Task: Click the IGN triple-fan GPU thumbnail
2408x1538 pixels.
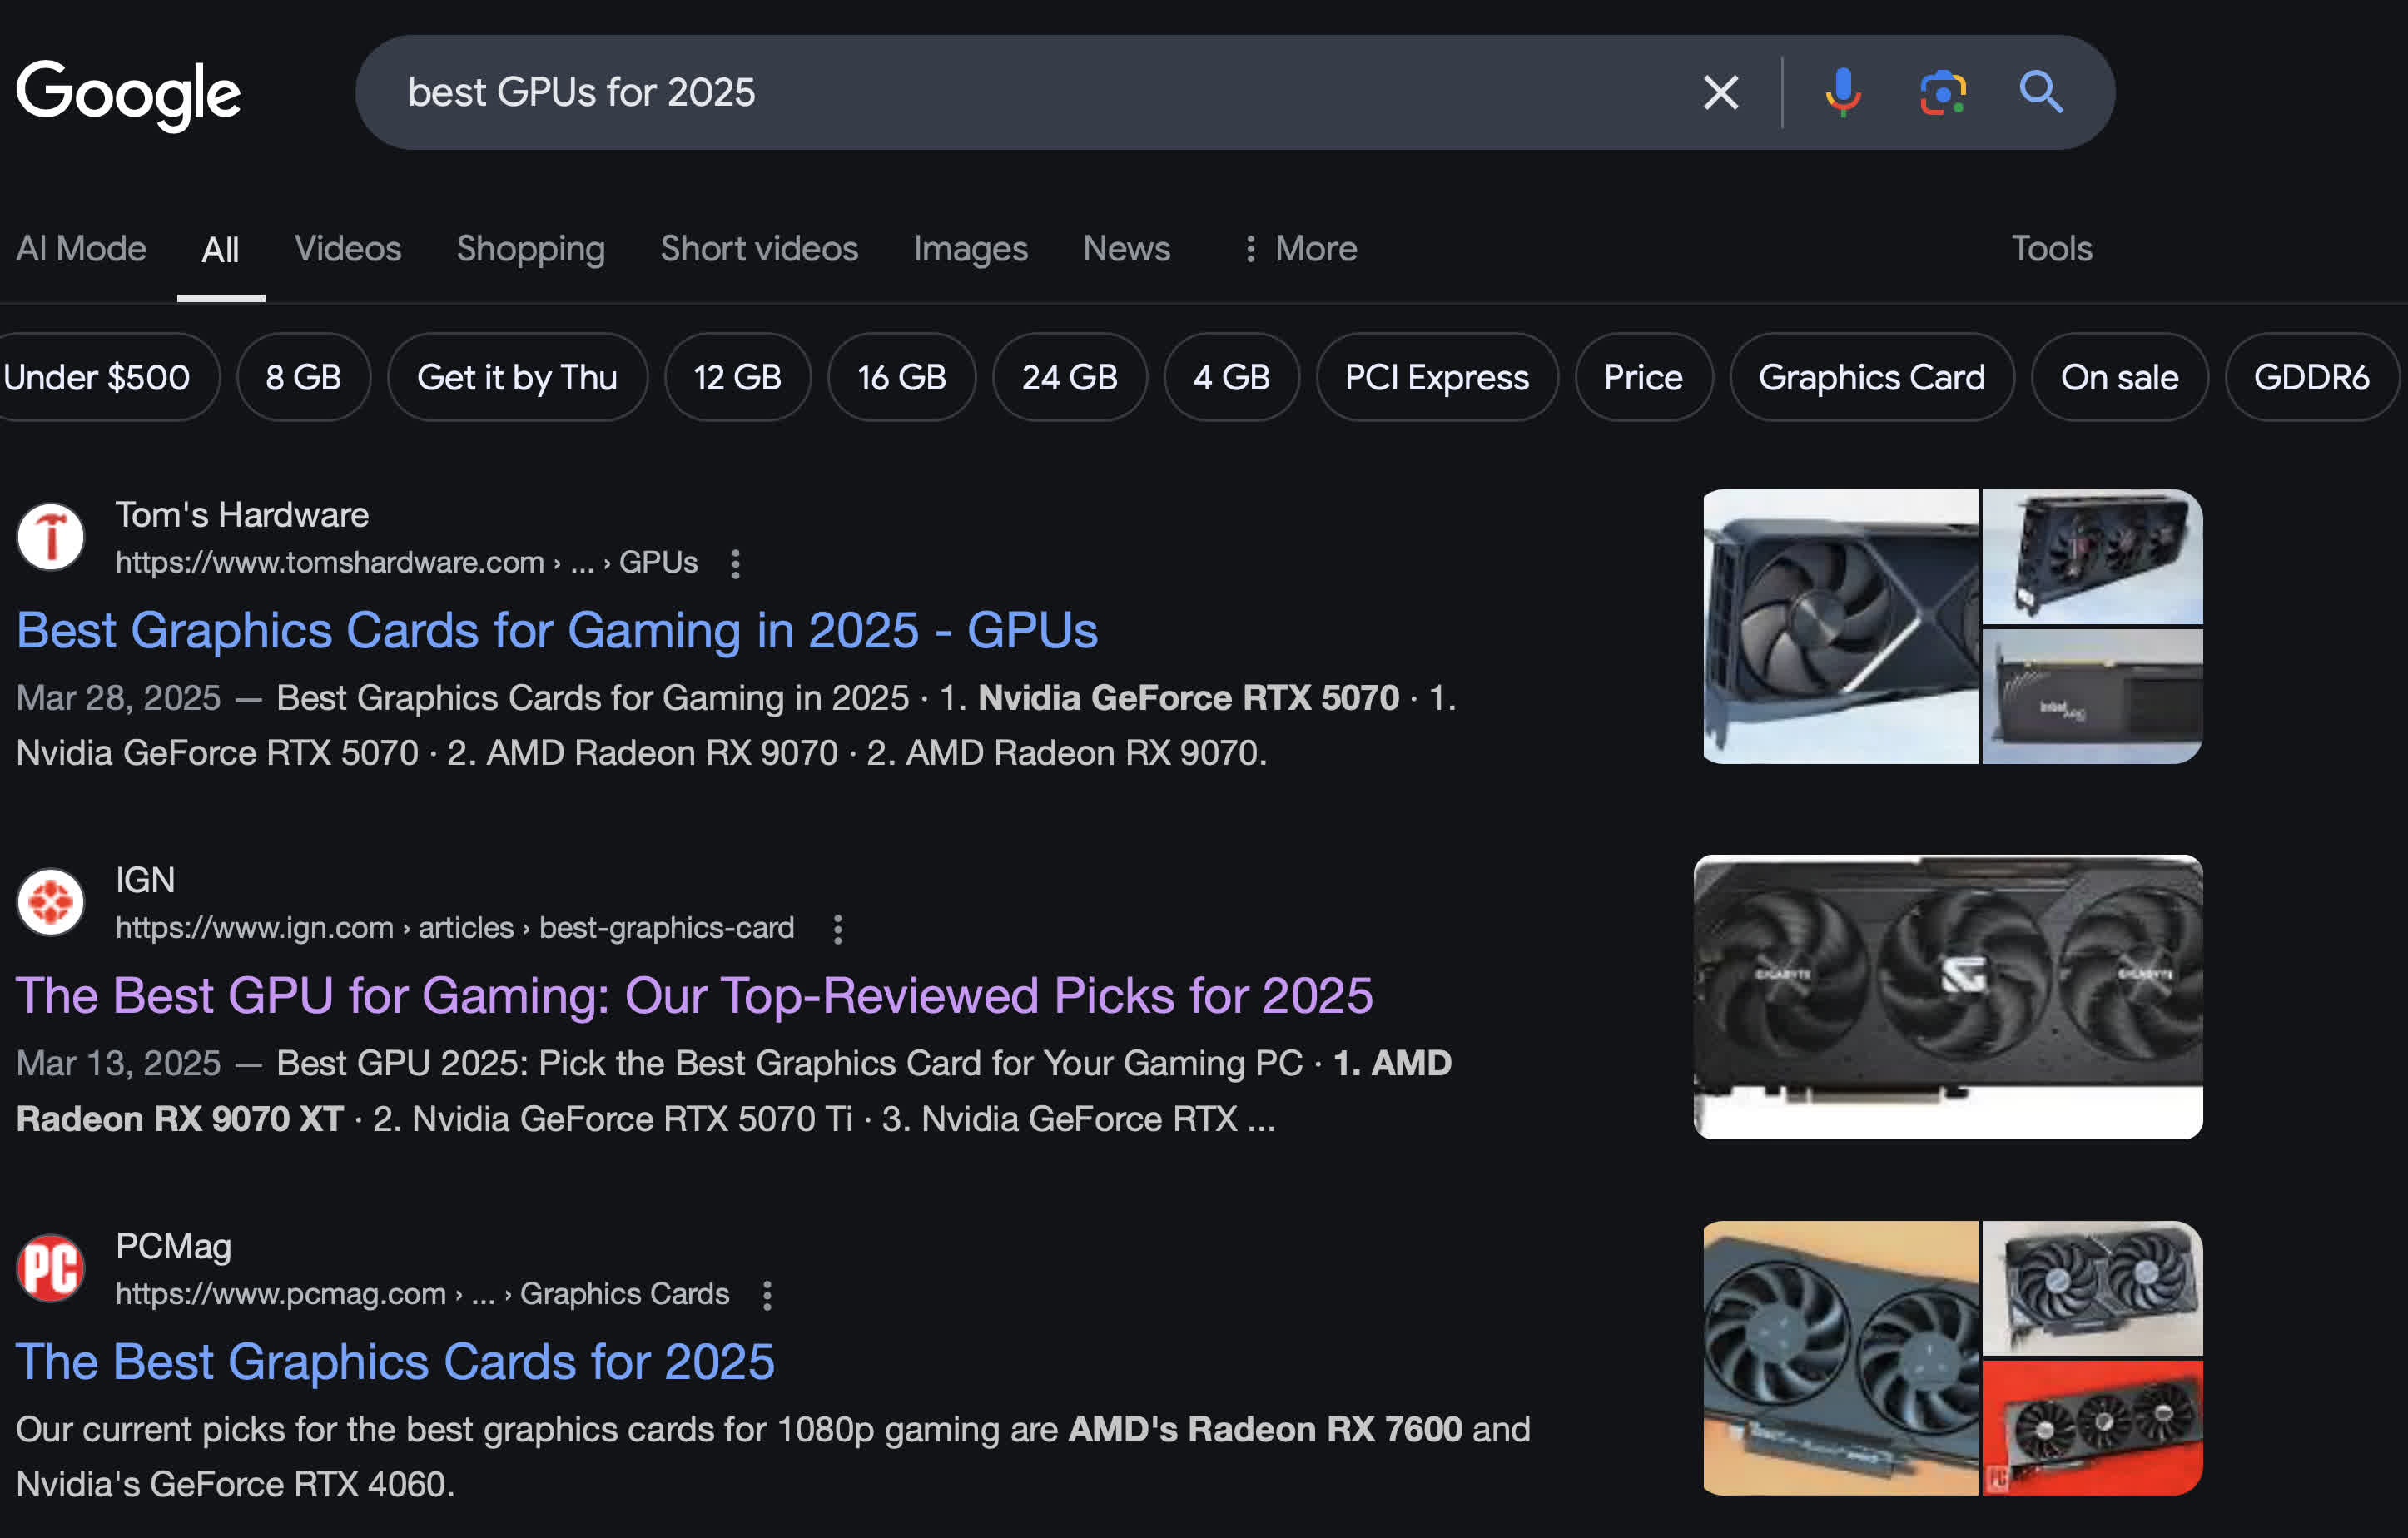Action: click(x=1947, y=996)
